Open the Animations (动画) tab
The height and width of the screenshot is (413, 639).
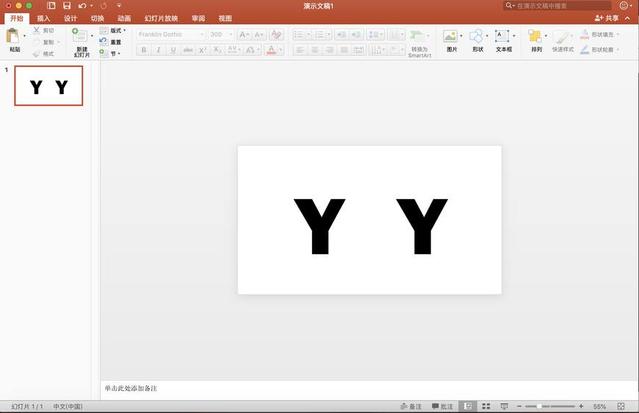point(124,18)
